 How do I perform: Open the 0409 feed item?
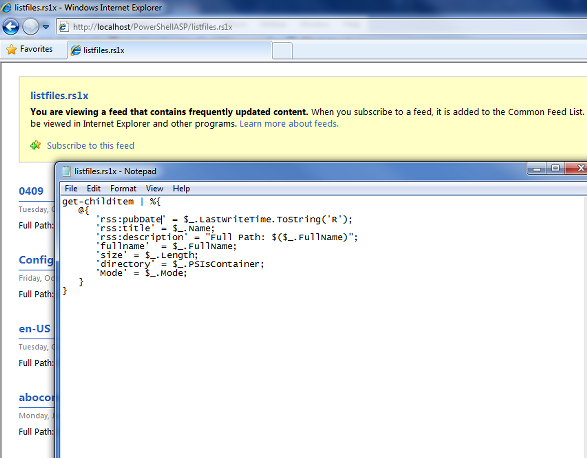click(x=31, y=191)
